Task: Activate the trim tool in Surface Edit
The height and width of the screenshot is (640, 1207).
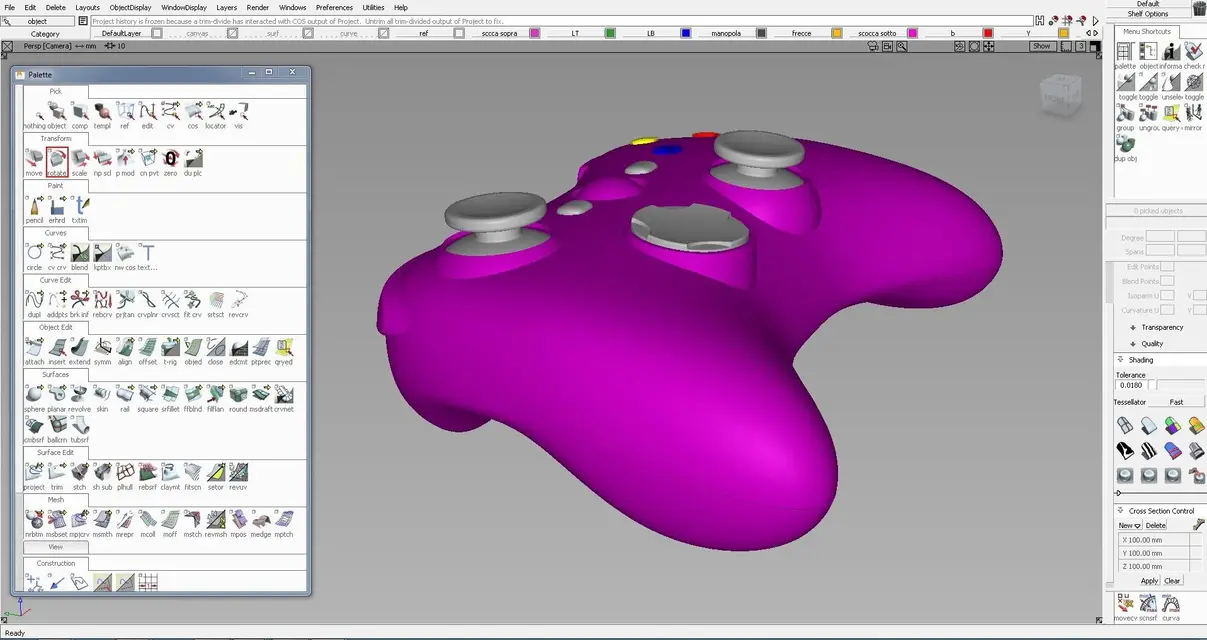Action: click(57, 473)
